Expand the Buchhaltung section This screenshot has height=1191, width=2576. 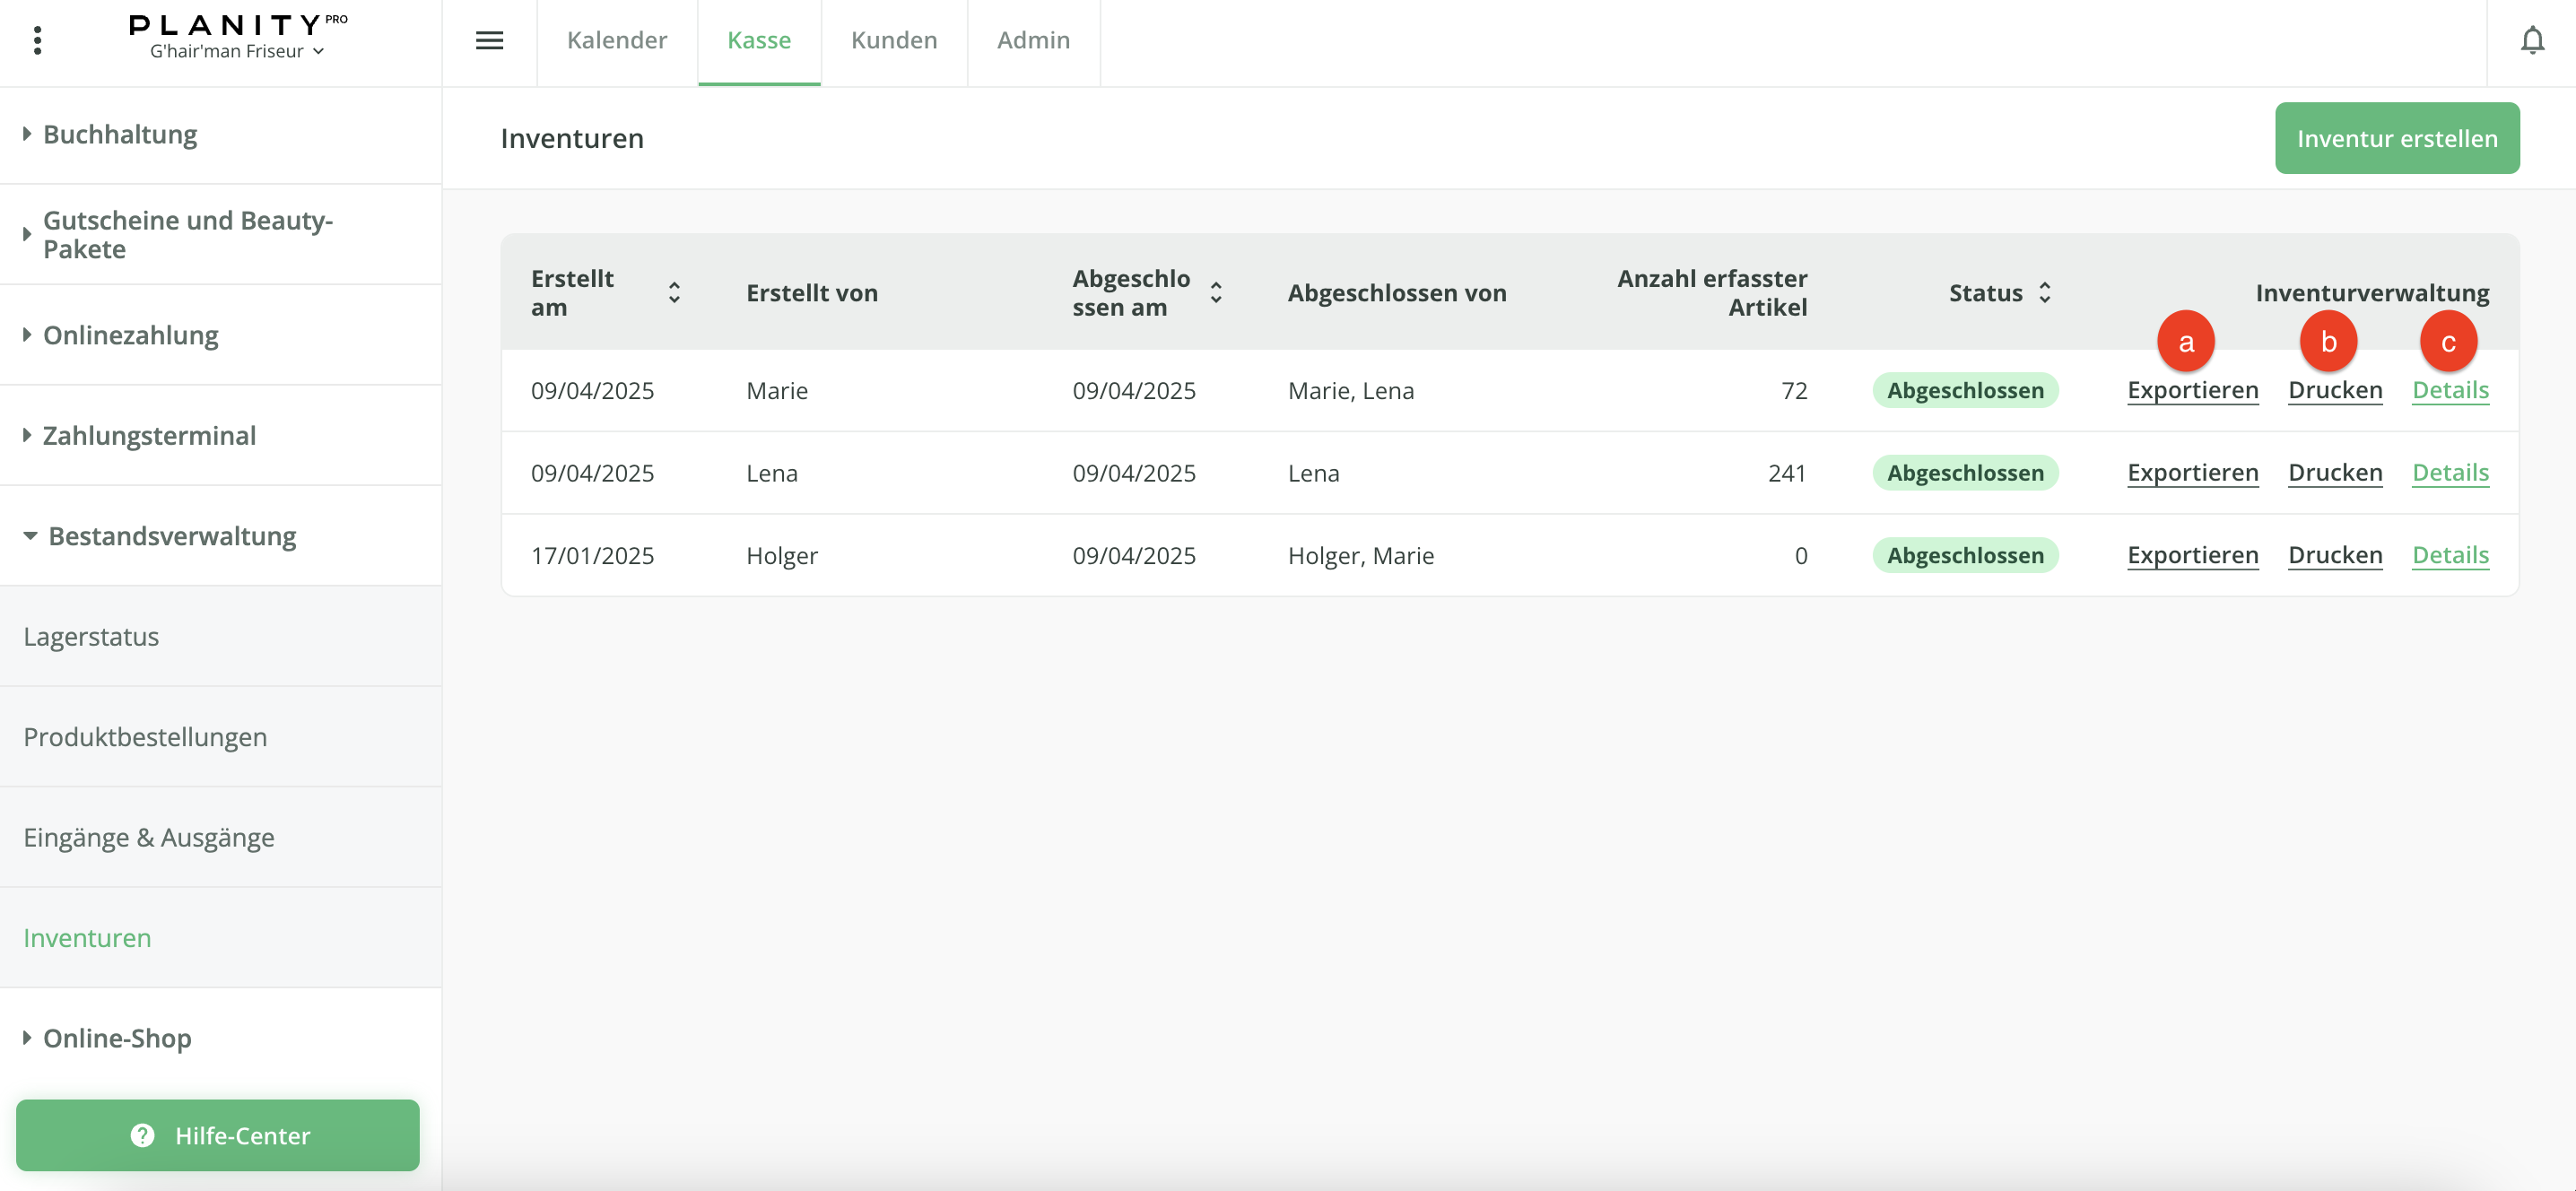(120, 135)
